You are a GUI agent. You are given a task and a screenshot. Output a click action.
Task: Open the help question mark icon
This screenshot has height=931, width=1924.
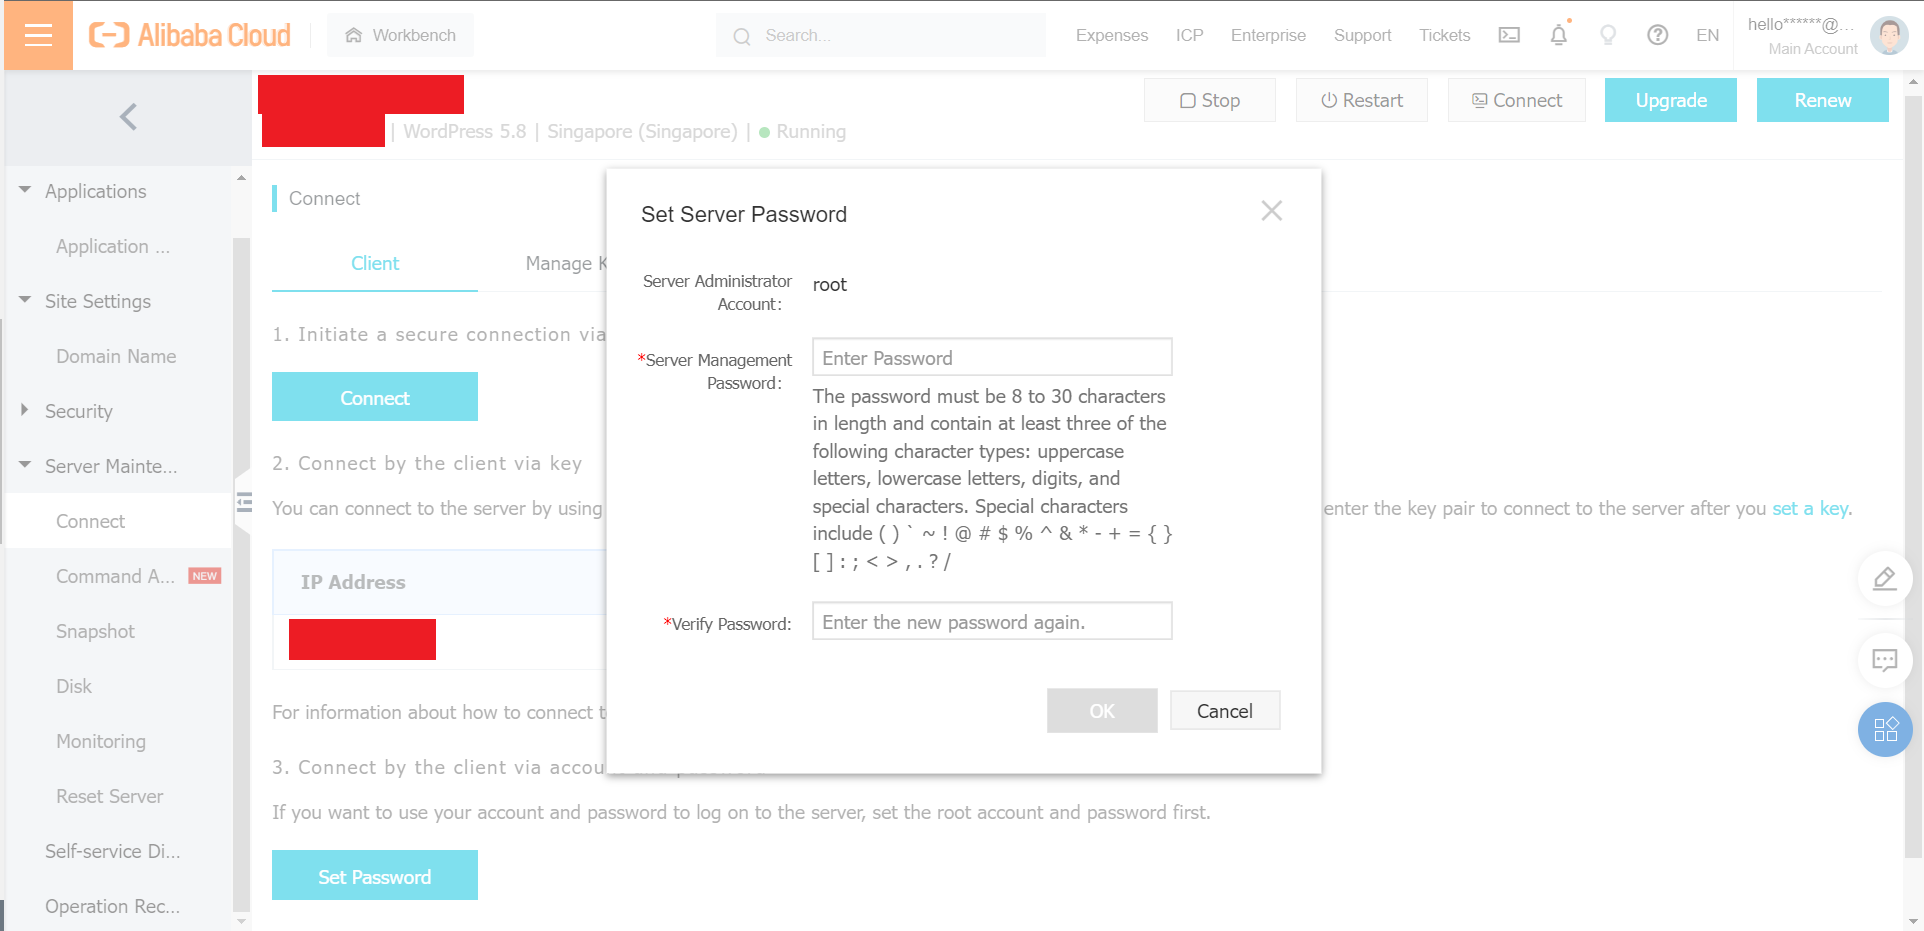tap(1657, 35)
